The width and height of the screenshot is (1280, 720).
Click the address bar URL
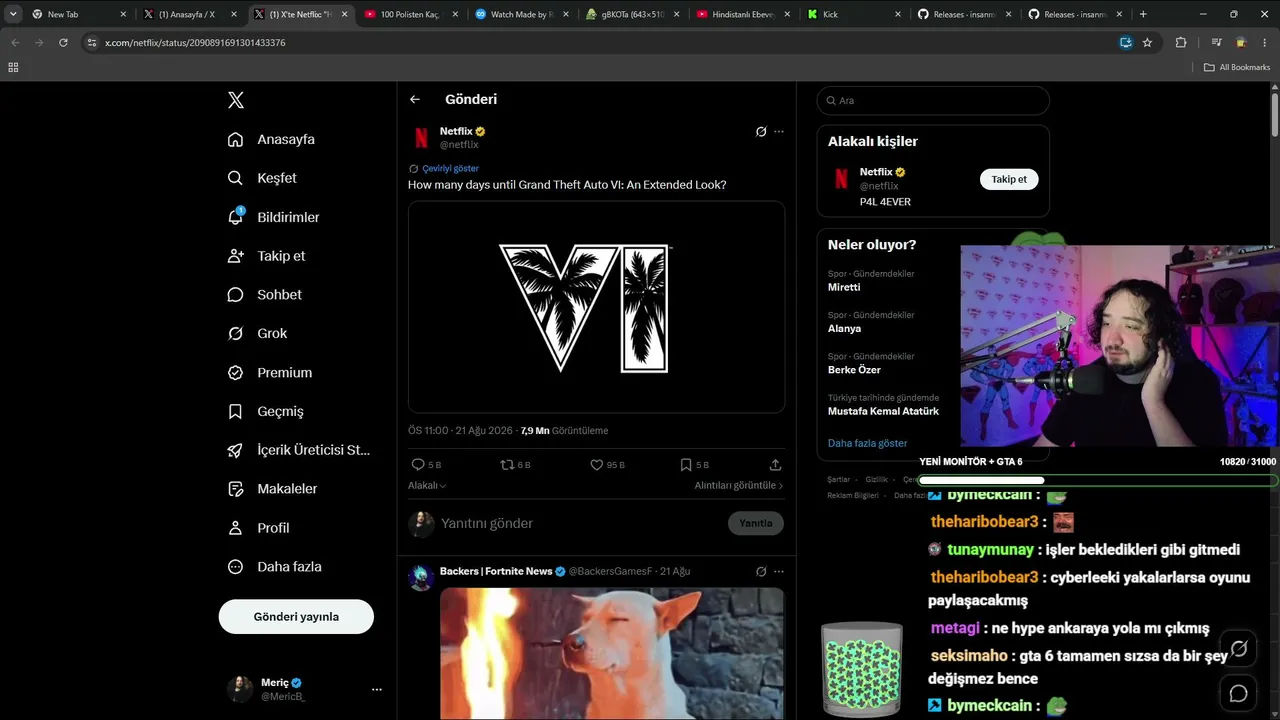(x=195, y=43)
